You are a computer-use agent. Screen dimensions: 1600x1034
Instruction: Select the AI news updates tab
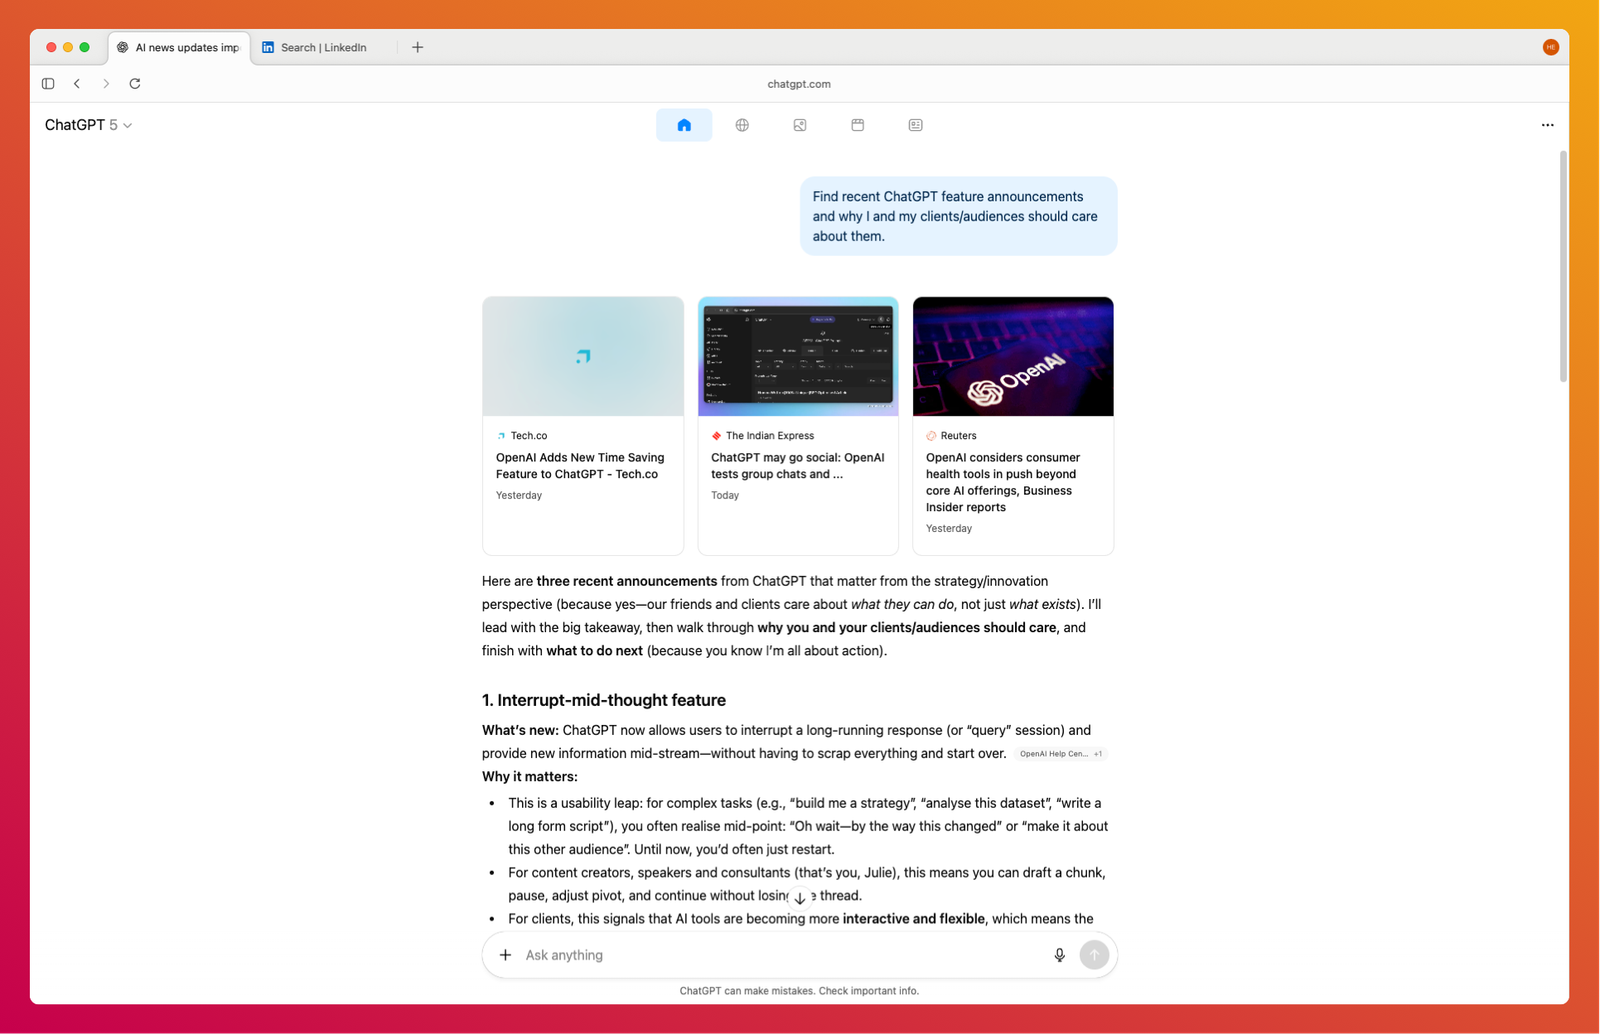180,47
